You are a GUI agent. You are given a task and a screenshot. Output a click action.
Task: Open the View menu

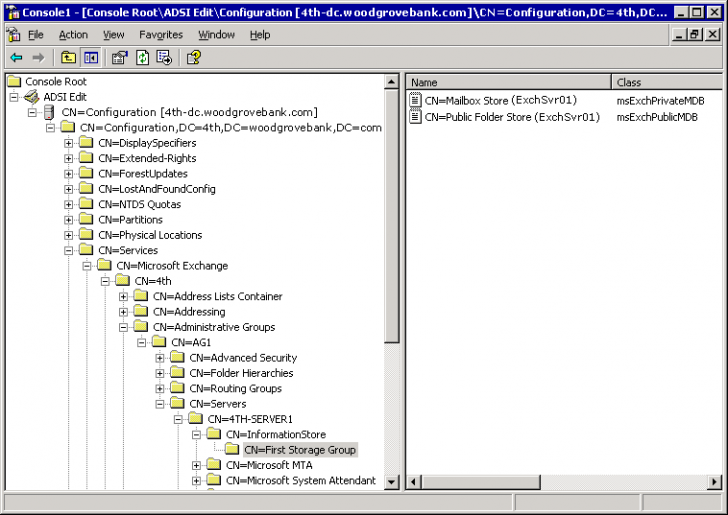(x=113, y=35)
